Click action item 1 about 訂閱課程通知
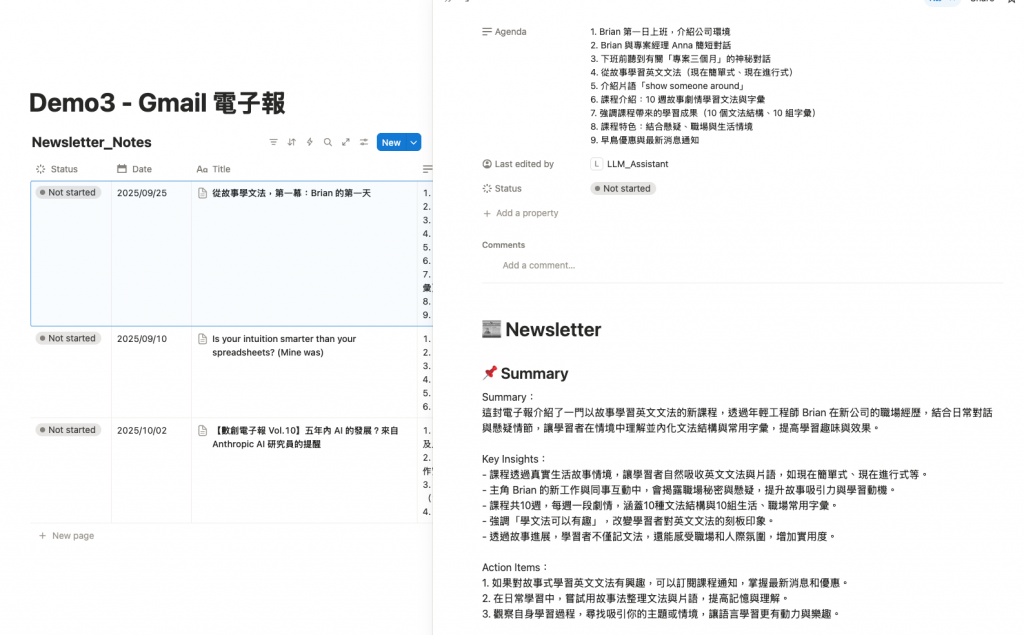The width and height of the screenshot is (1024, 635). point(665,583)
